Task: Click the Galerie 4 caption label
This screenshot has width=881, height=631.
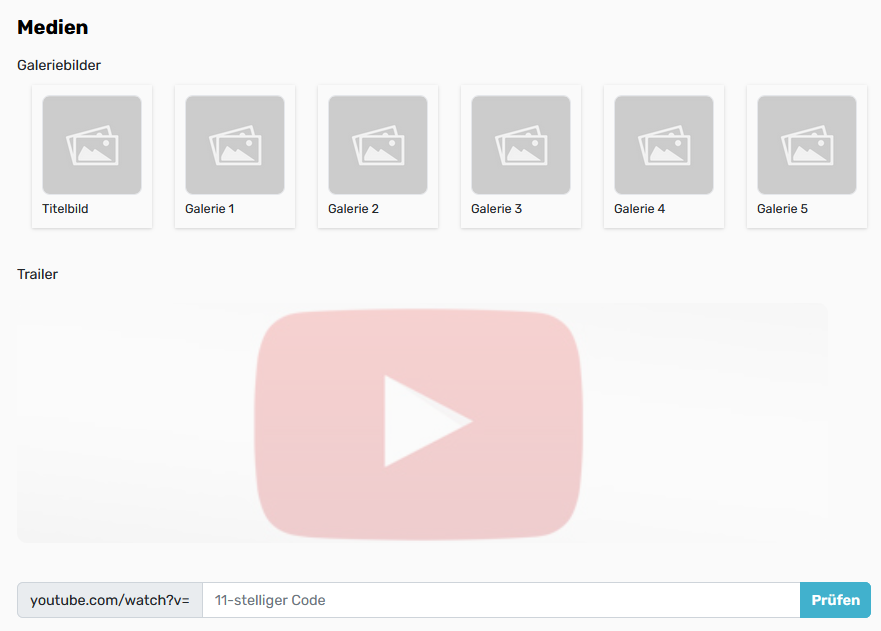Action: 639,209
